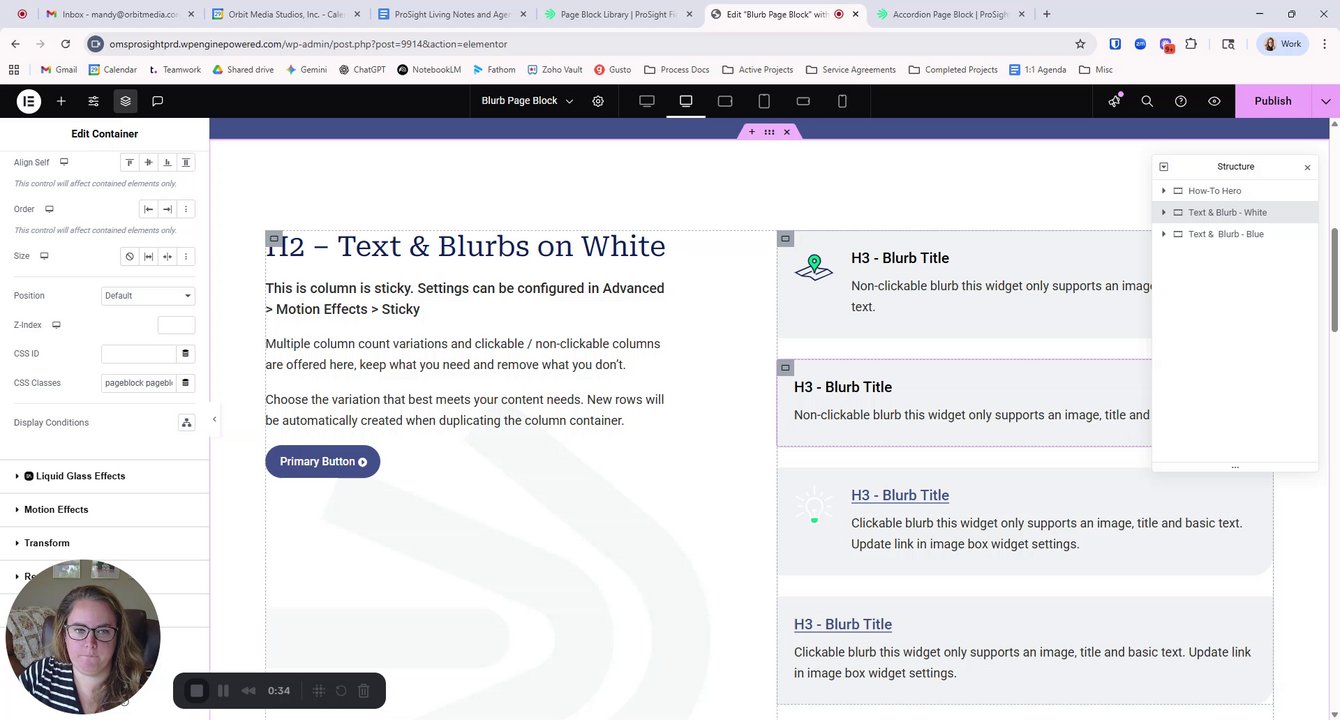Click the Preview Changes eye icon
The width and height of the screenshot is (1340, 720).
point(1214,101)
